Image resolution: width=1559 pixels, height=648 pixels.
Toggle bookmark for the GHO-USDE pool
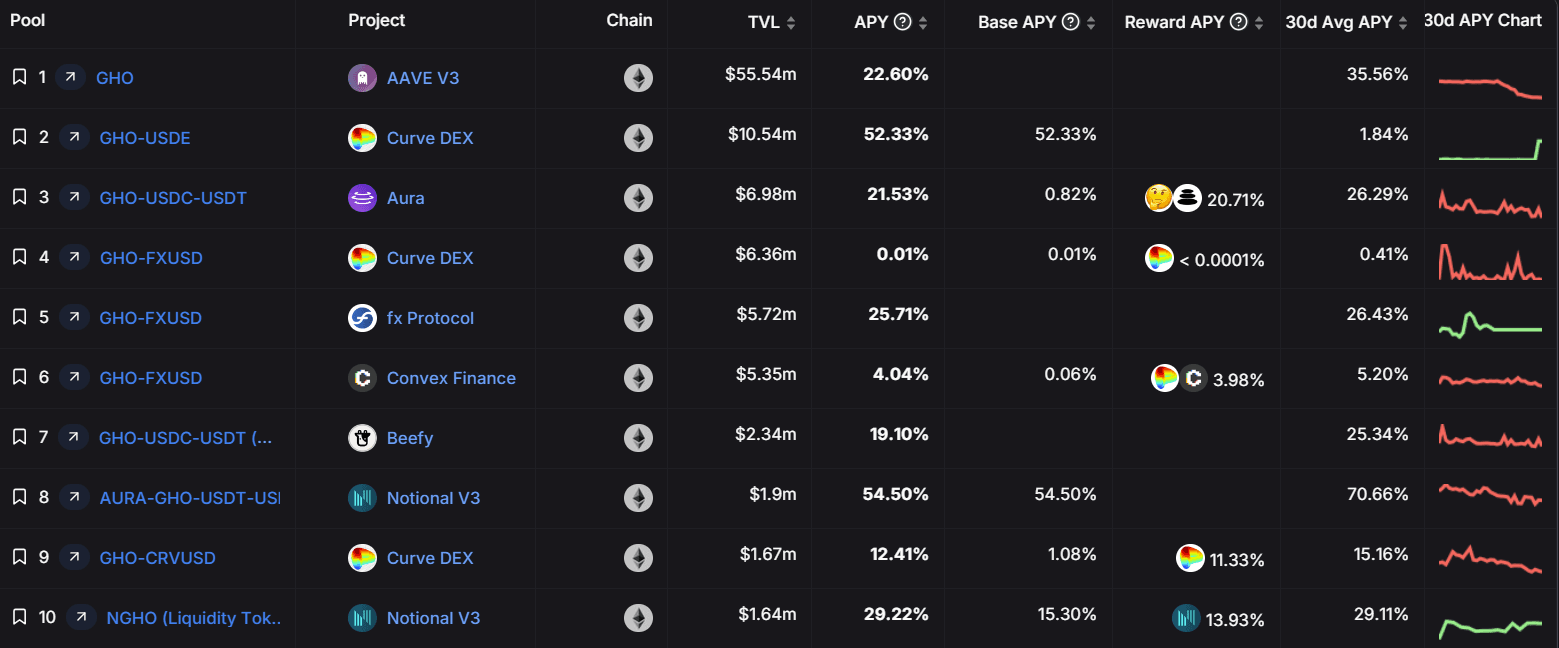point(19,137)
